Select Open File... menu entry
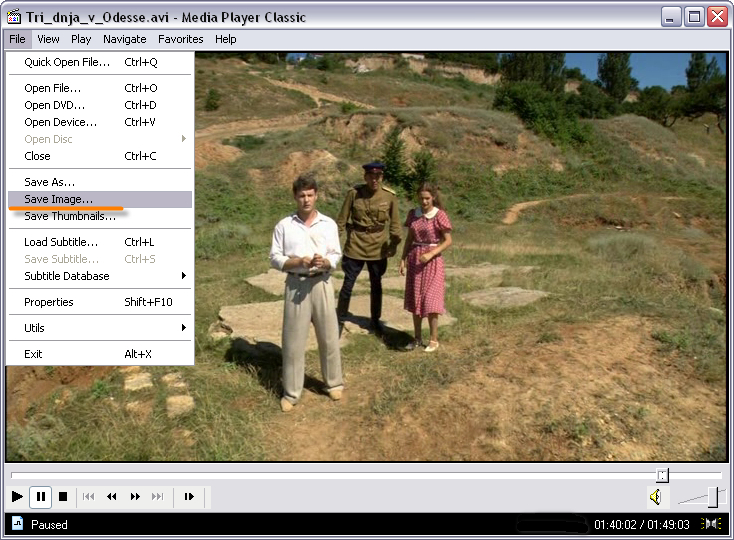Image resolution: width=734 pixels, height=540 pixels. 100,88
